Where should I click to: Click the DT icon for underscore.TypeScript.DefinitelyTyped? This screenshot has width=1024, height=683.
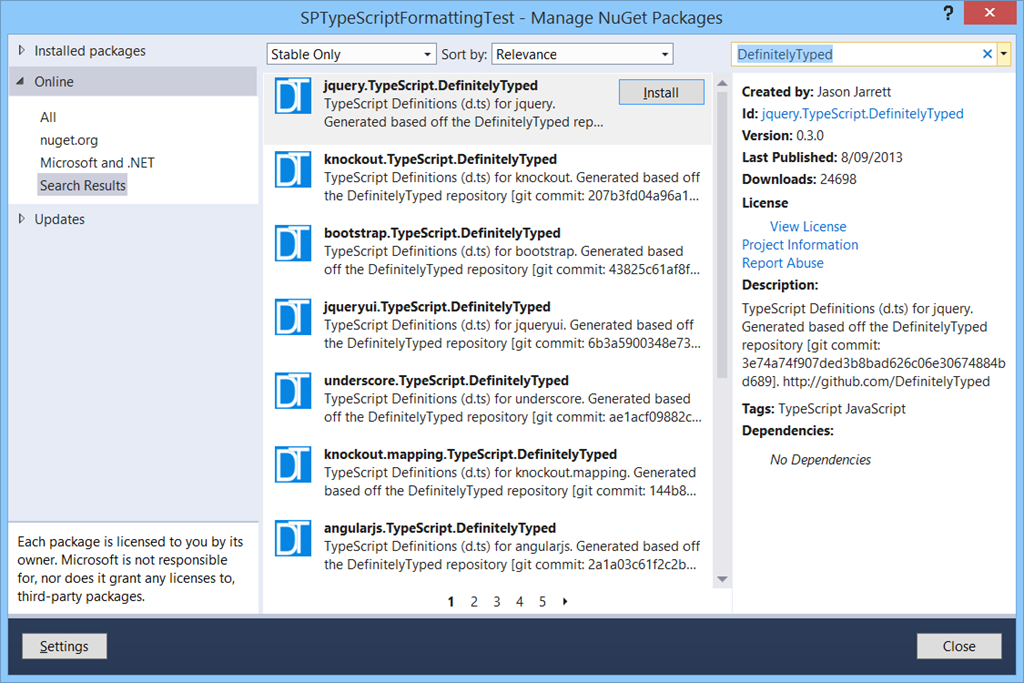(x=293, y=391)
